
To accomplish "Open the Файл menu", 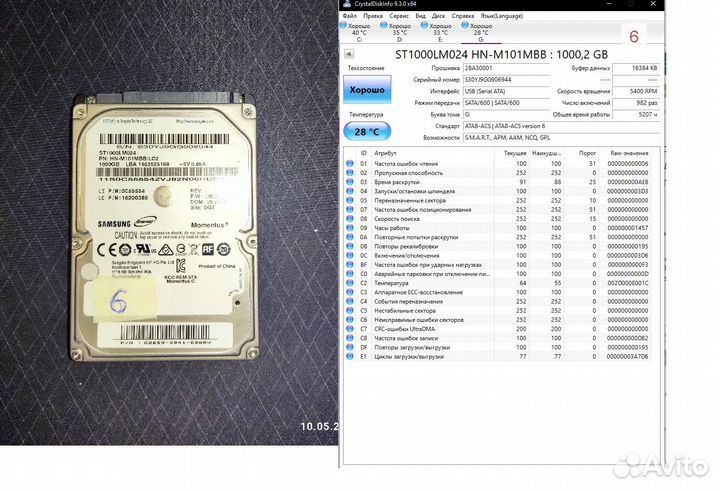I will pyautogui.click(x=350, y=16).
